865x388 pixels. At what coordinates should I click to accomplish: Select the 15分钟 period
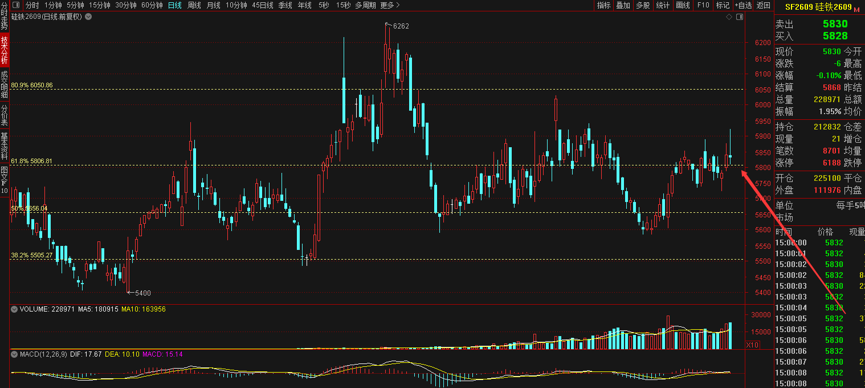99,6
